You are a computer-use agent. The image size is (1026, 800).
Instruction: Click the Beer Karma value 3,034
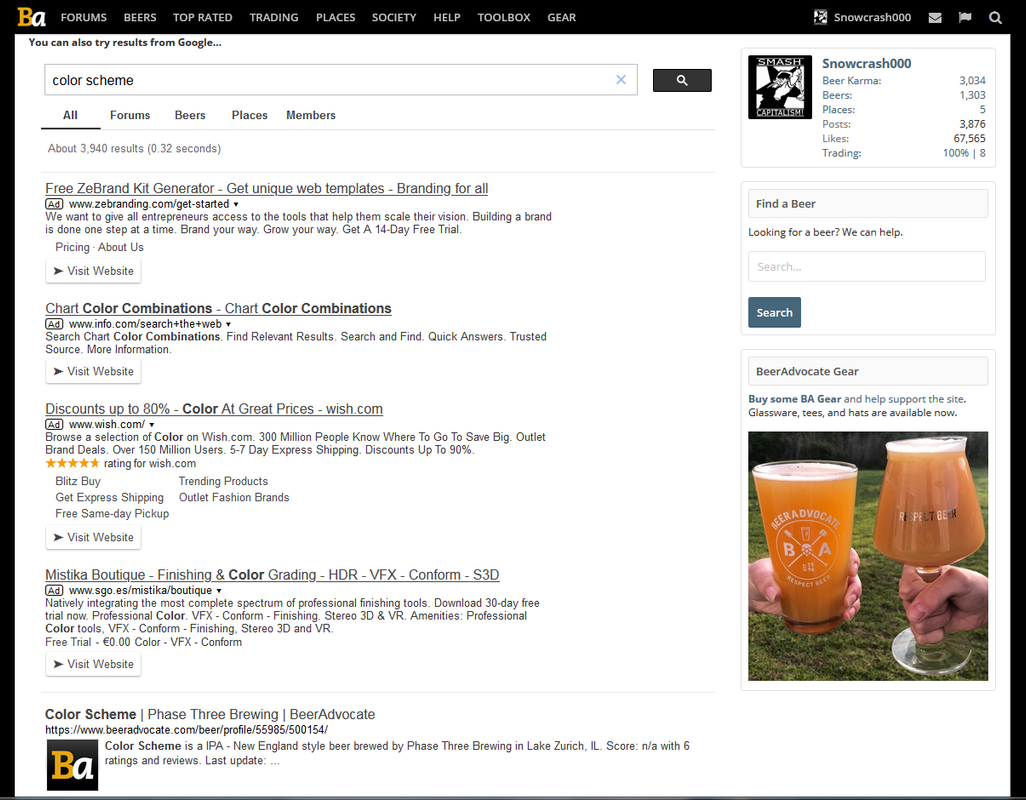click(972, 80)
